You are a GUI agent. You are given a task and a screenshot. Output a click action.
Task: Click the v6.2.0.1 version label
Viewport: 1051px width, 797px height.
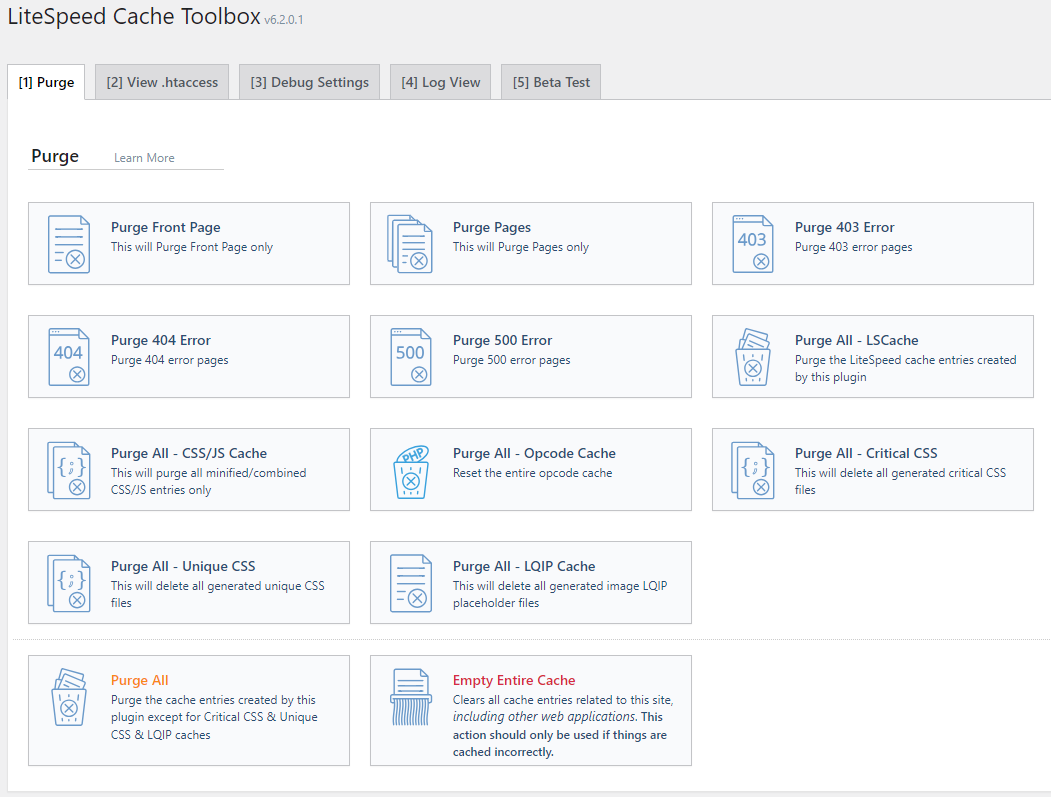(284, 20)
